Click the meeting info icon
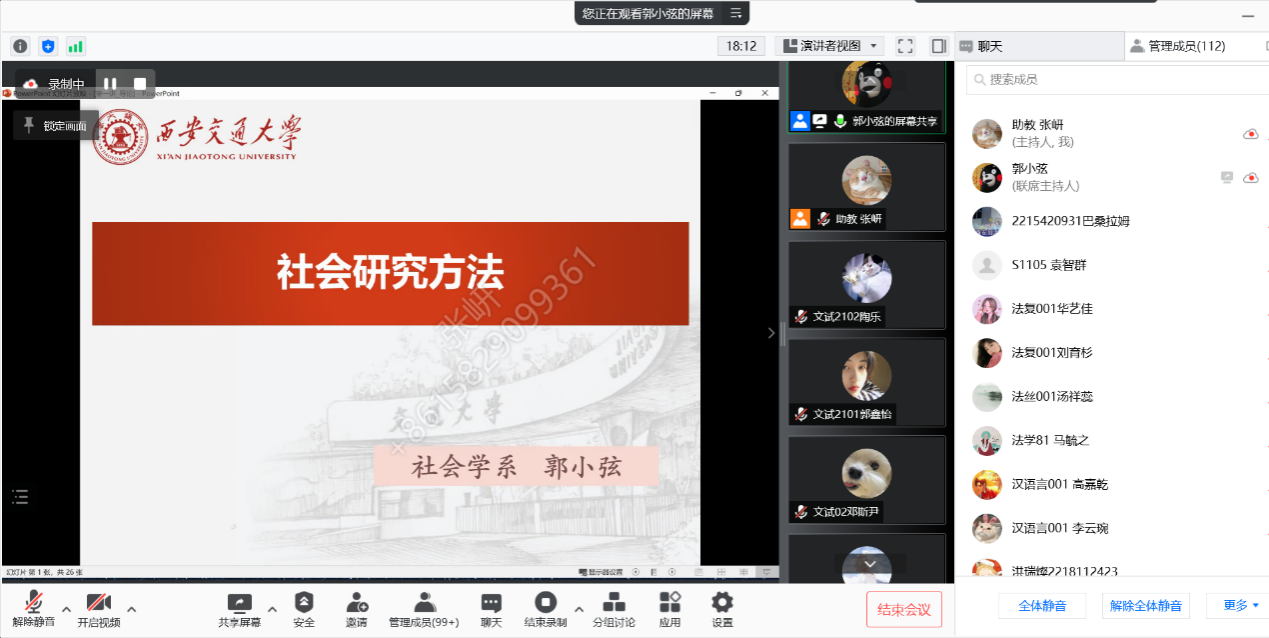The width and height of the screenshot is (1269, 638). (x=20, y=46)
